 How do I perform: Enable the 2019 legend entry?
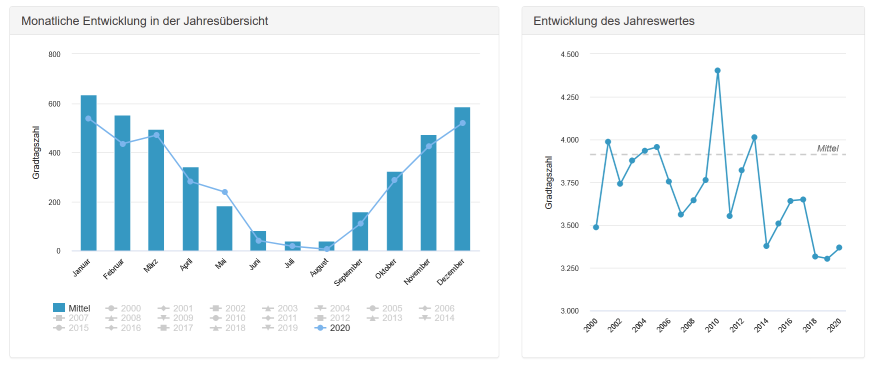coord(279,328)
